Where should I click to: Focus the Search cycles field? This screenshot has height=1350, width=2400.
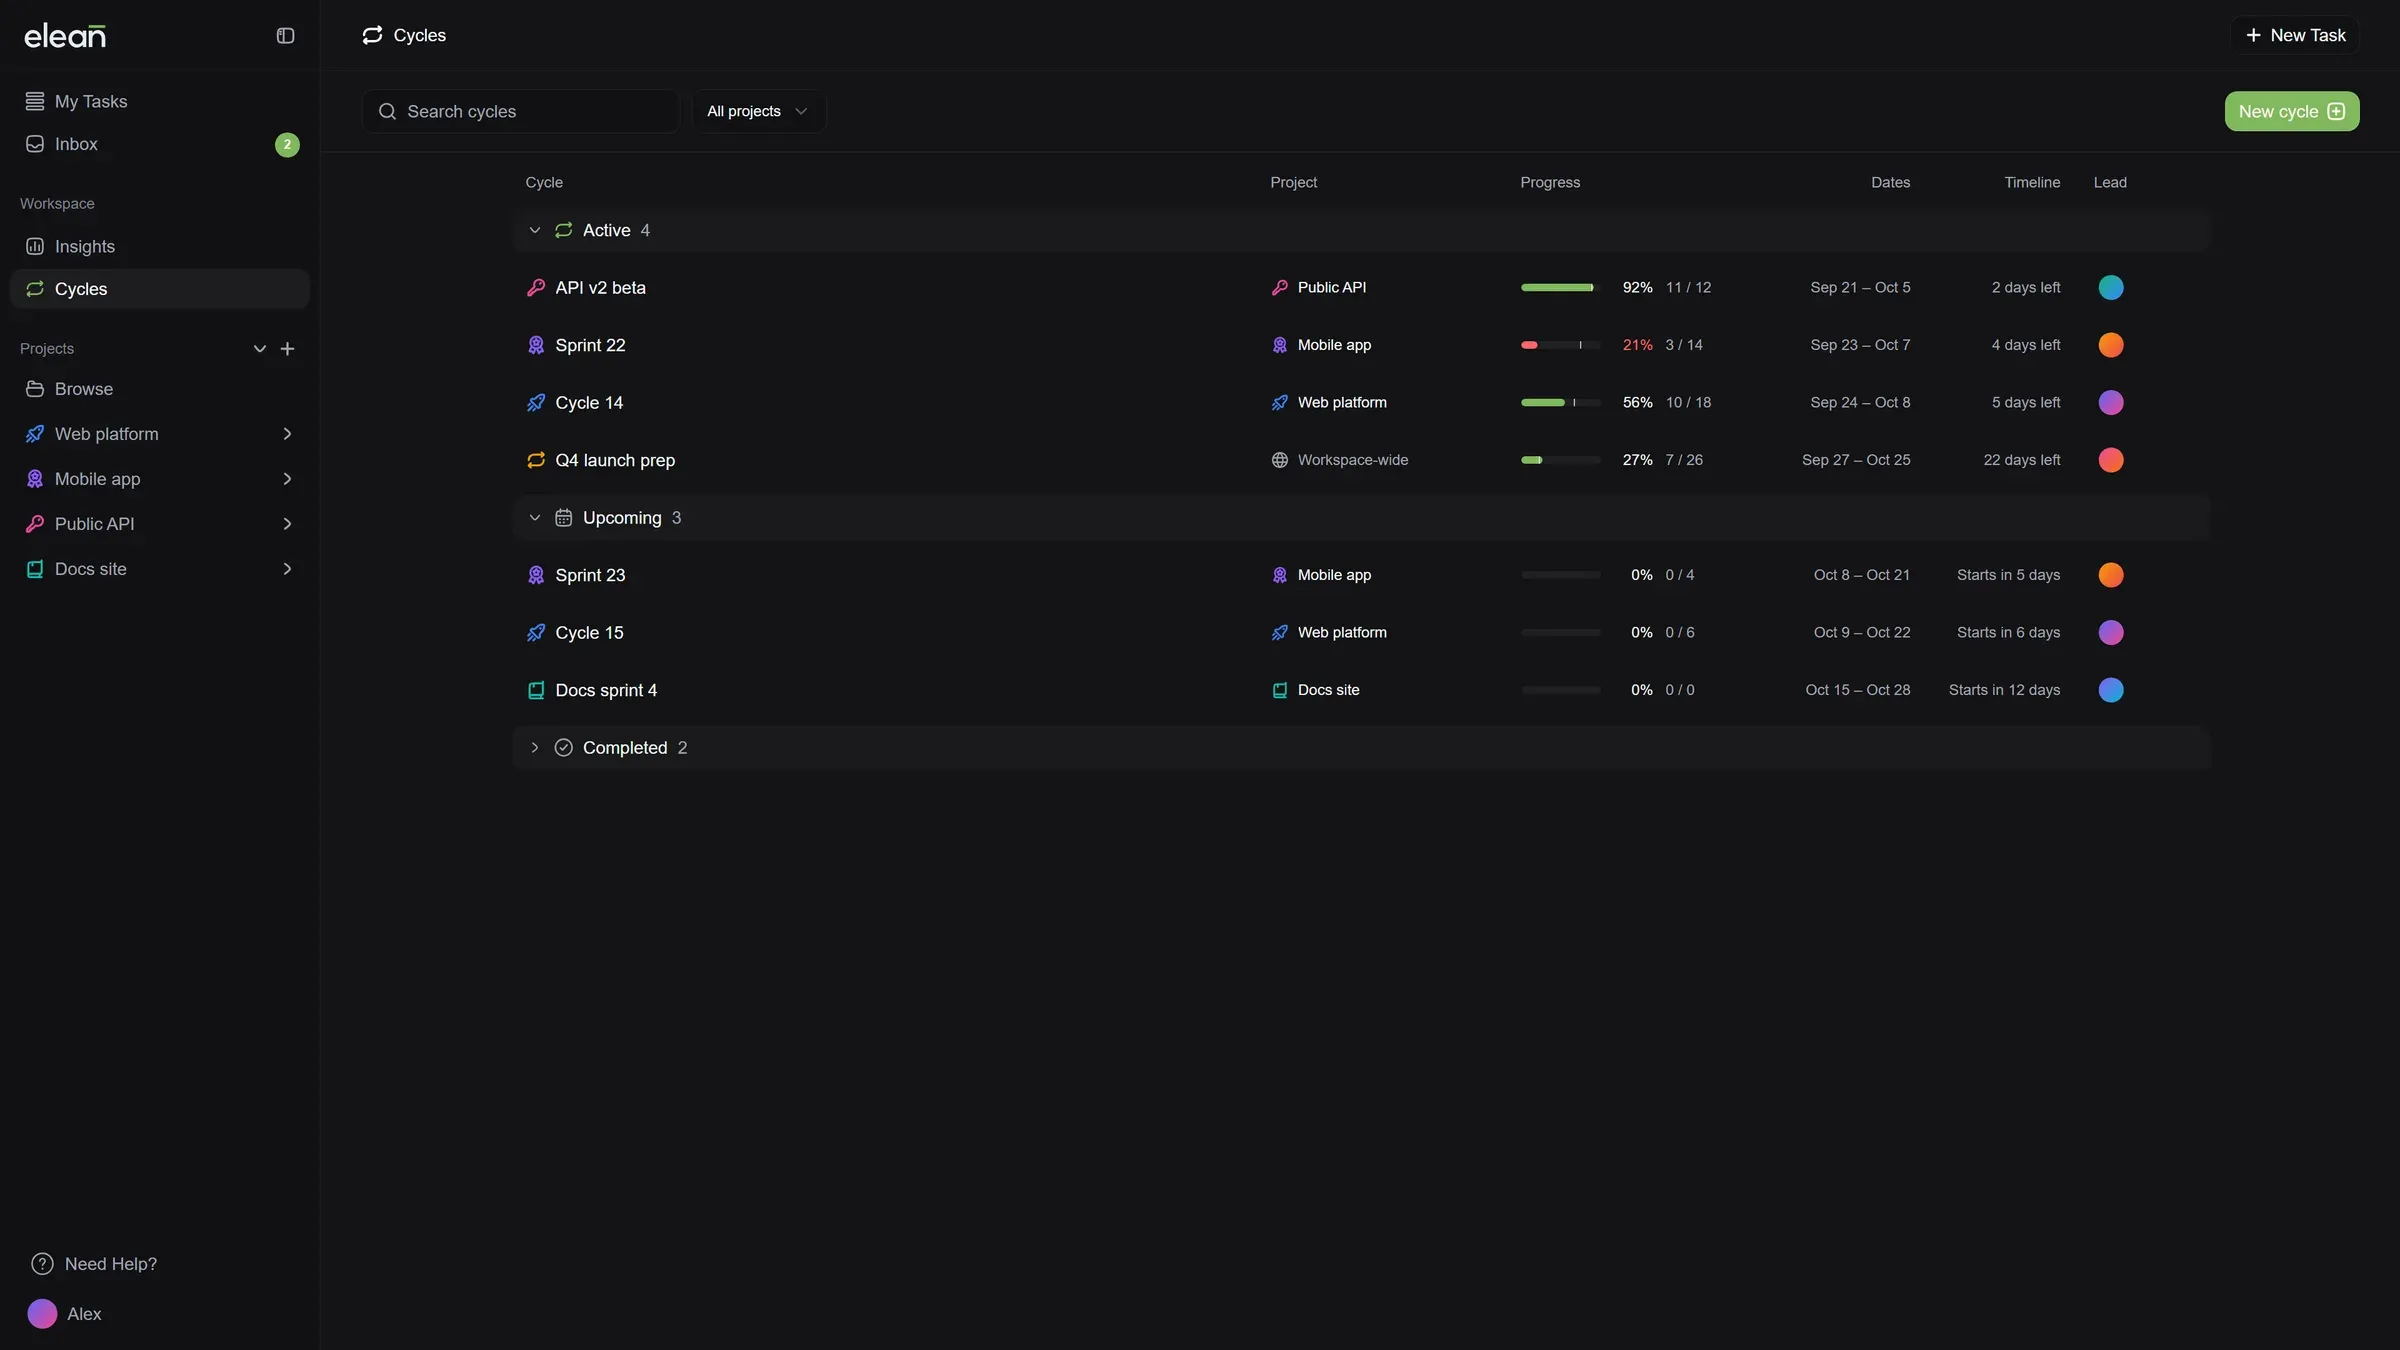(x=520, y=111)
